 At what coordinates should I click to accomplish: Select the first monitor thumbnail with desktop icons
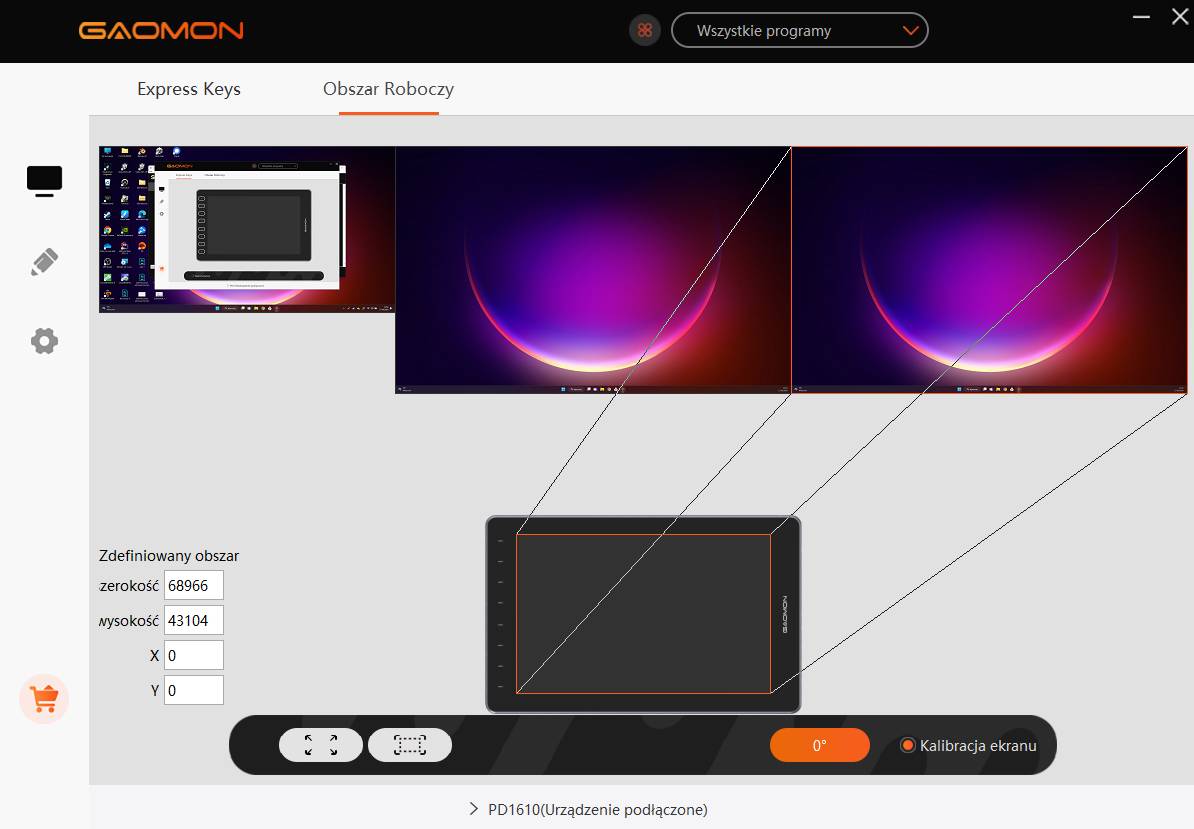click(247, 230)
